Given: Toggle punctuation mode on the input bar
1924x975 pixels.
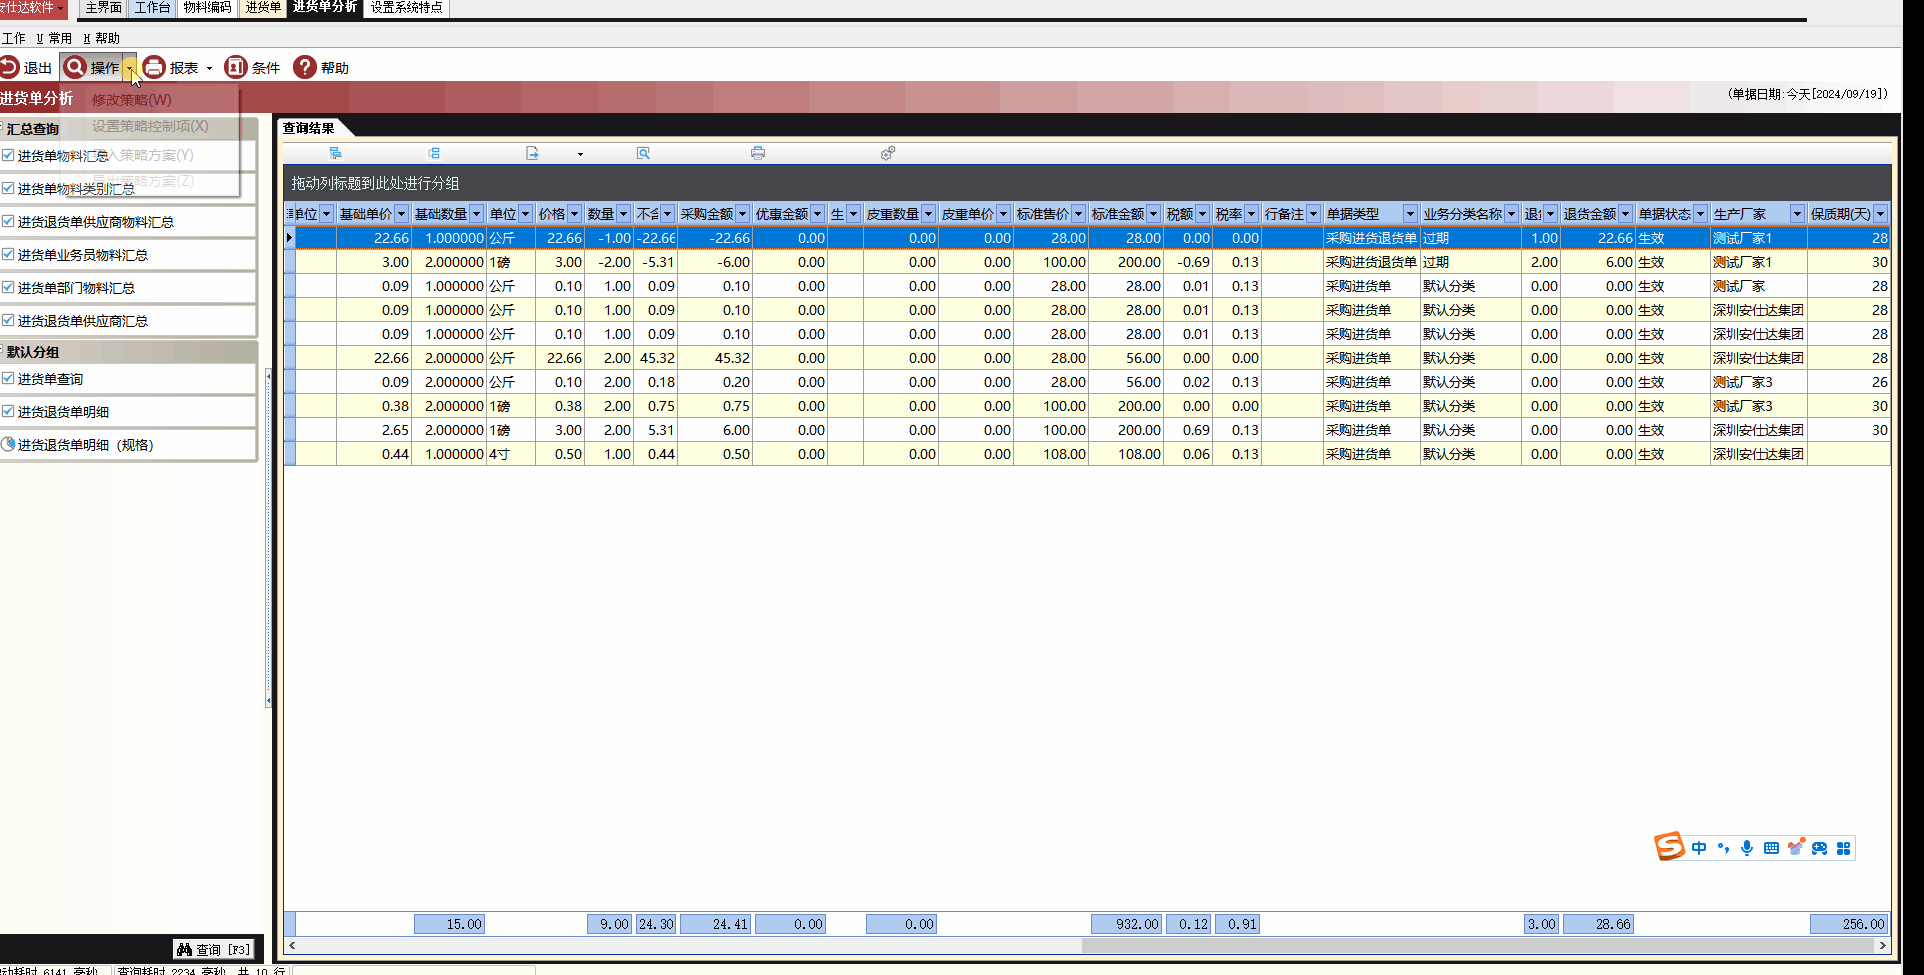Looking at the screenshot, I should (1723, 848).
